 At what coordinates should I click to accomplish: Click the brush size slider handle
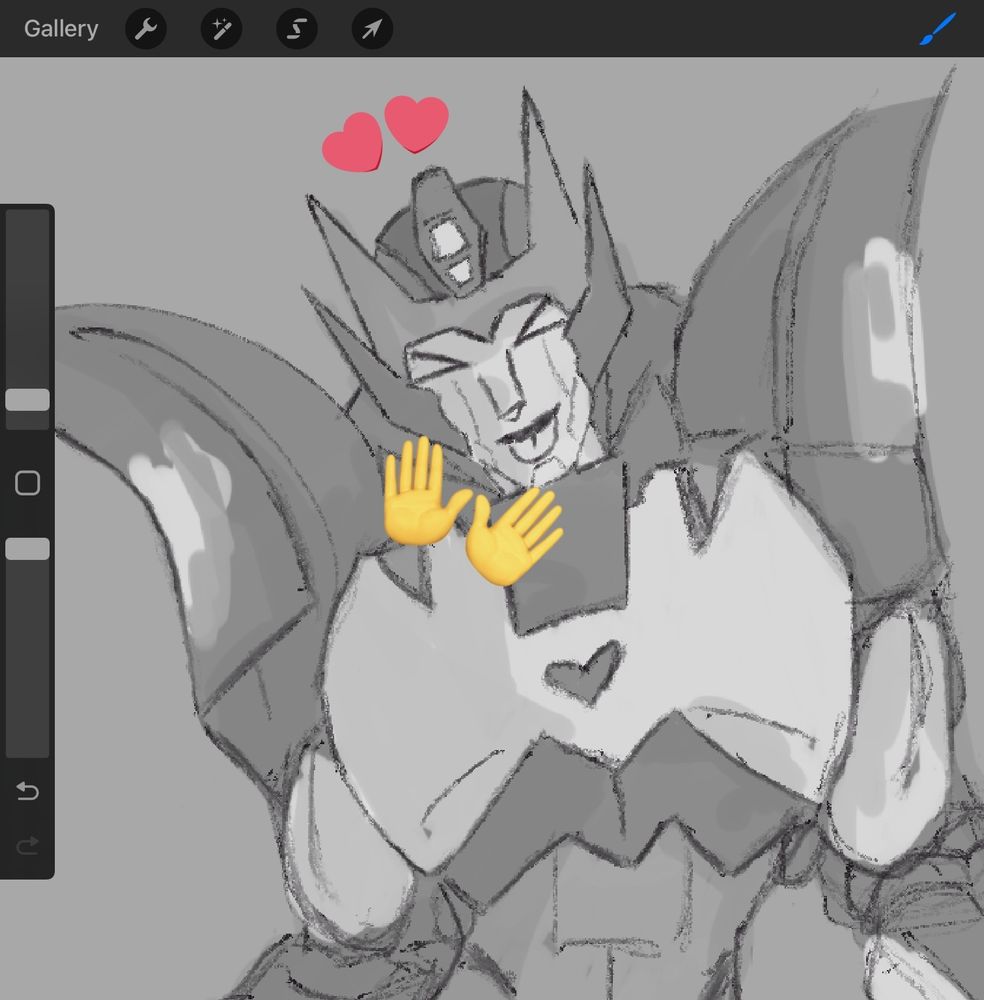pyautogui.click(x=27, y=400)
